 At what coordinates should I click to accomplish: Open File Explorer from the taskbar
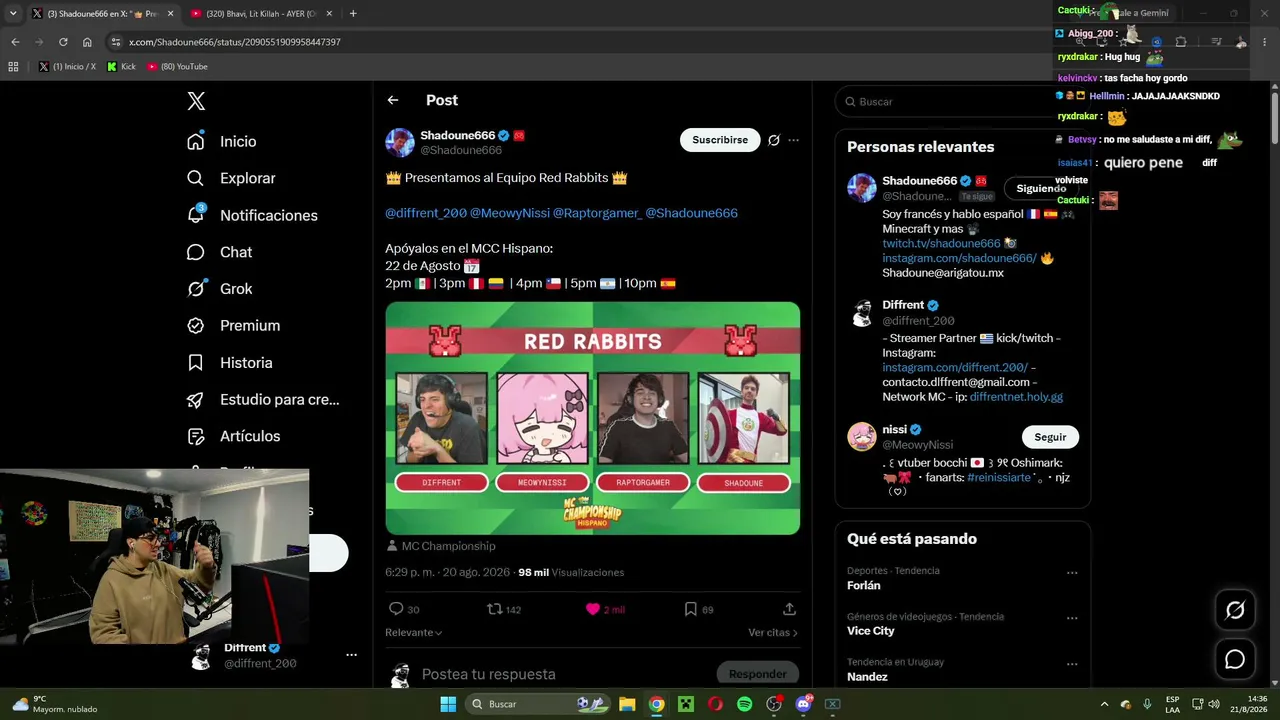click(627, 704)
